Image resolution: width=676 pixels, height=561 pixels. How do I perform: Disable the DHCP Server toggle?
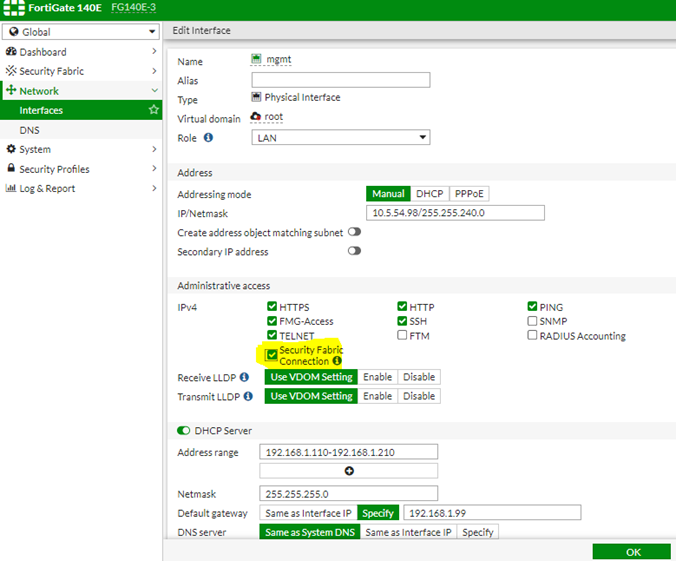[183, 431]
